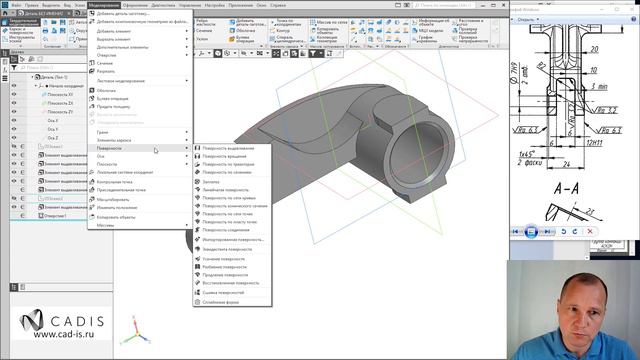The image size is (640, 360).
Task: Open the Диагностика menu
Action: pos(163,5)
